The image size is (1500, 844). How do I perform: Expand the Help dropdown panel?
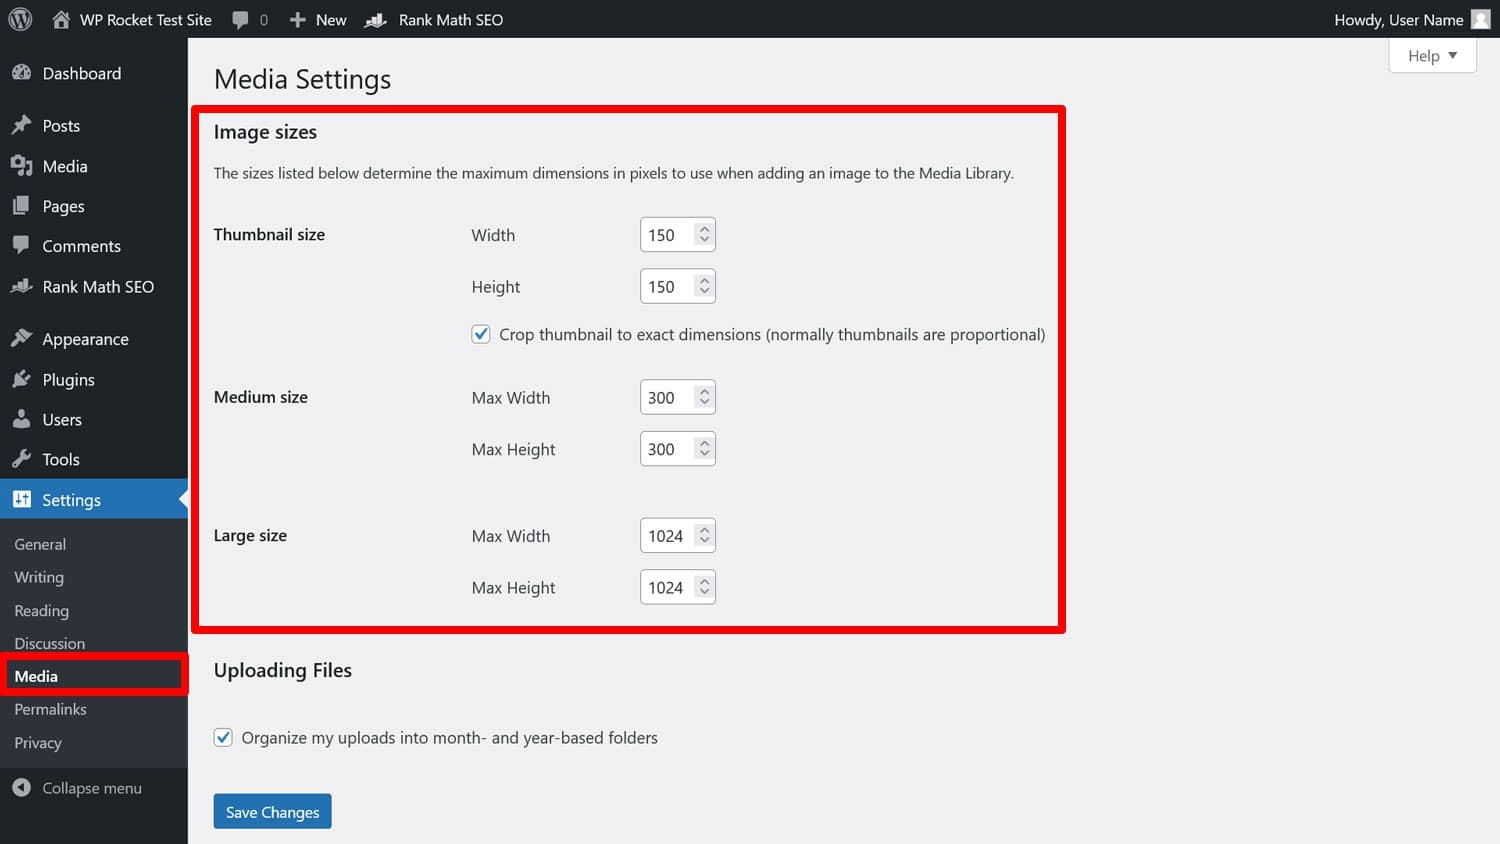pos(1432,55)
